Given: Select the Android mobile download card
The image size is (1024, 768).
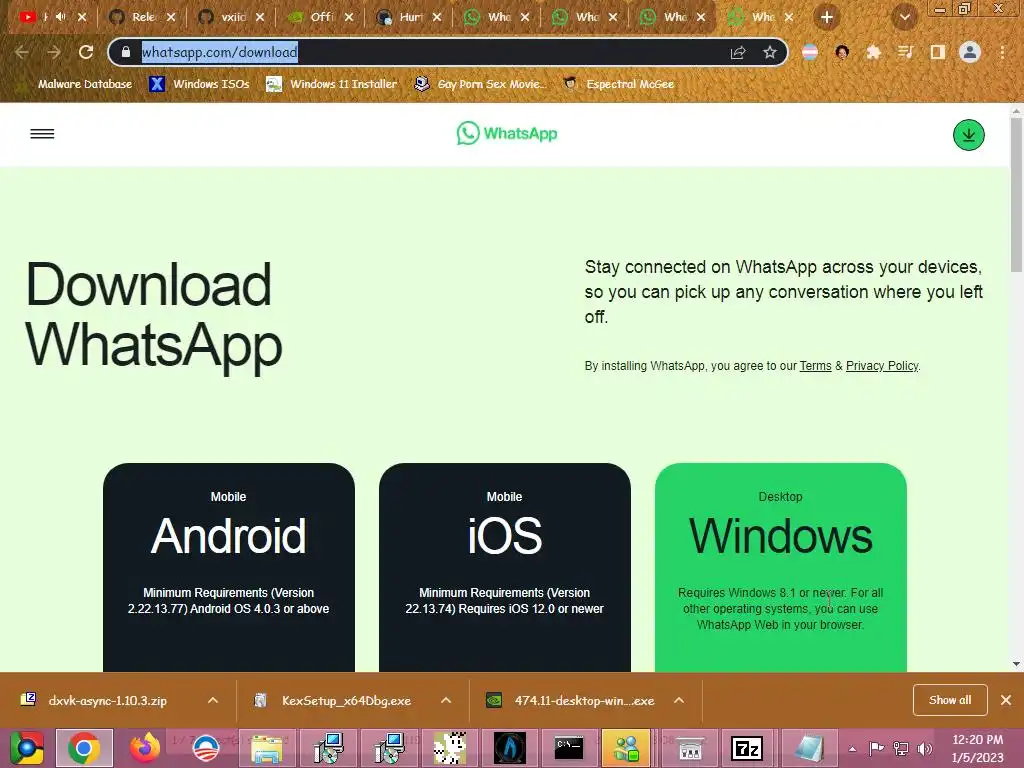Looking at the screenshot, I should 229,568.
